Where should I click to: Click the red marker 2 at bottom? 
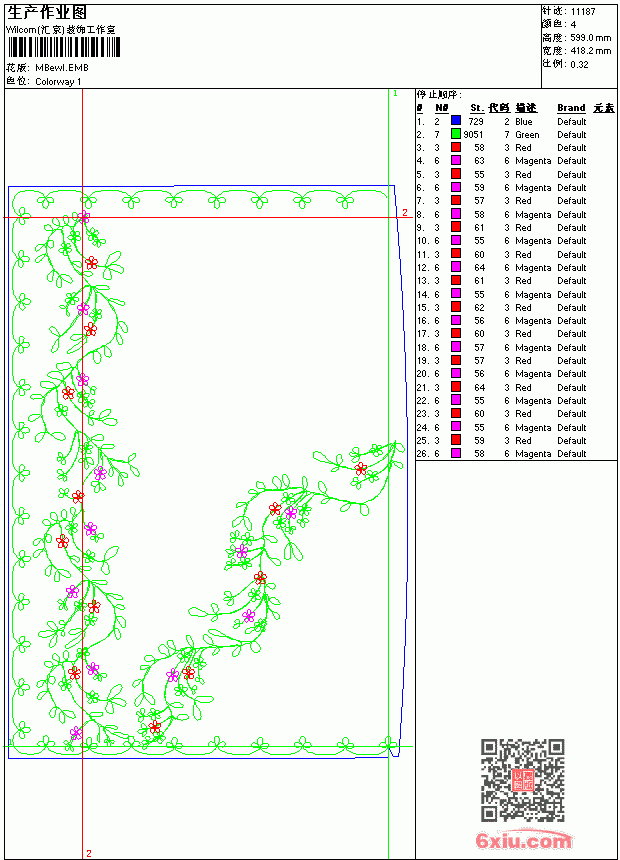(x=89, y=853)
